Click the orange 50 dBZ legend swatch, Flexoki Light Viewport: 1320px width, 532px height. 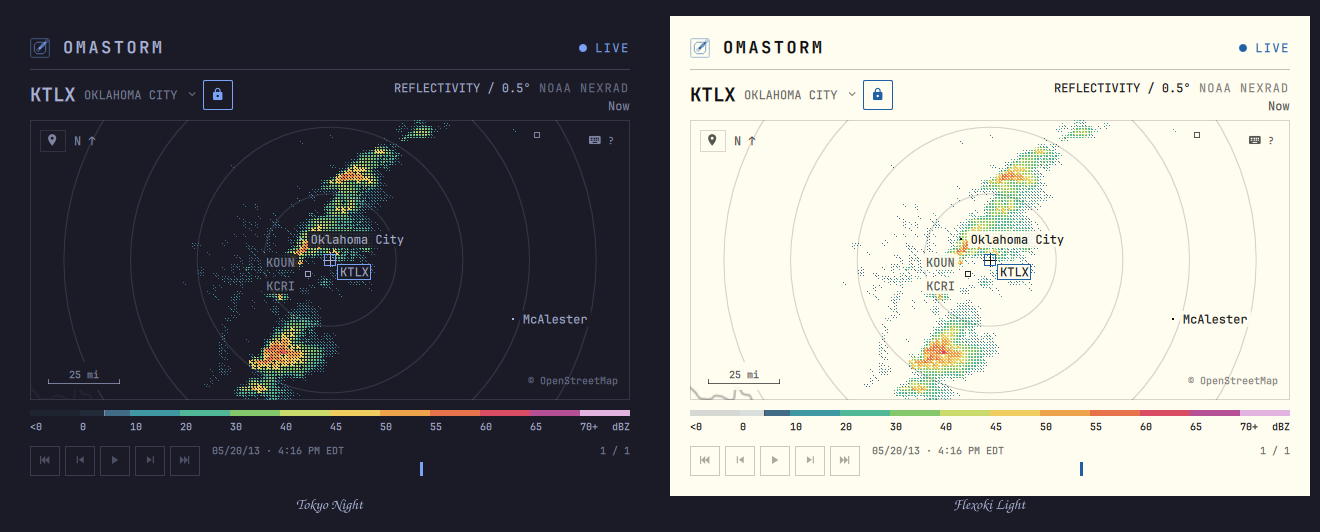(x=1065, y=413)
